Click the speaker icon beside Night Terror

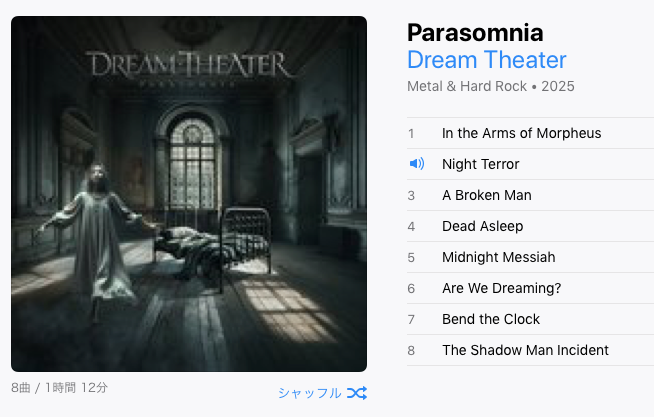point(417,163)
